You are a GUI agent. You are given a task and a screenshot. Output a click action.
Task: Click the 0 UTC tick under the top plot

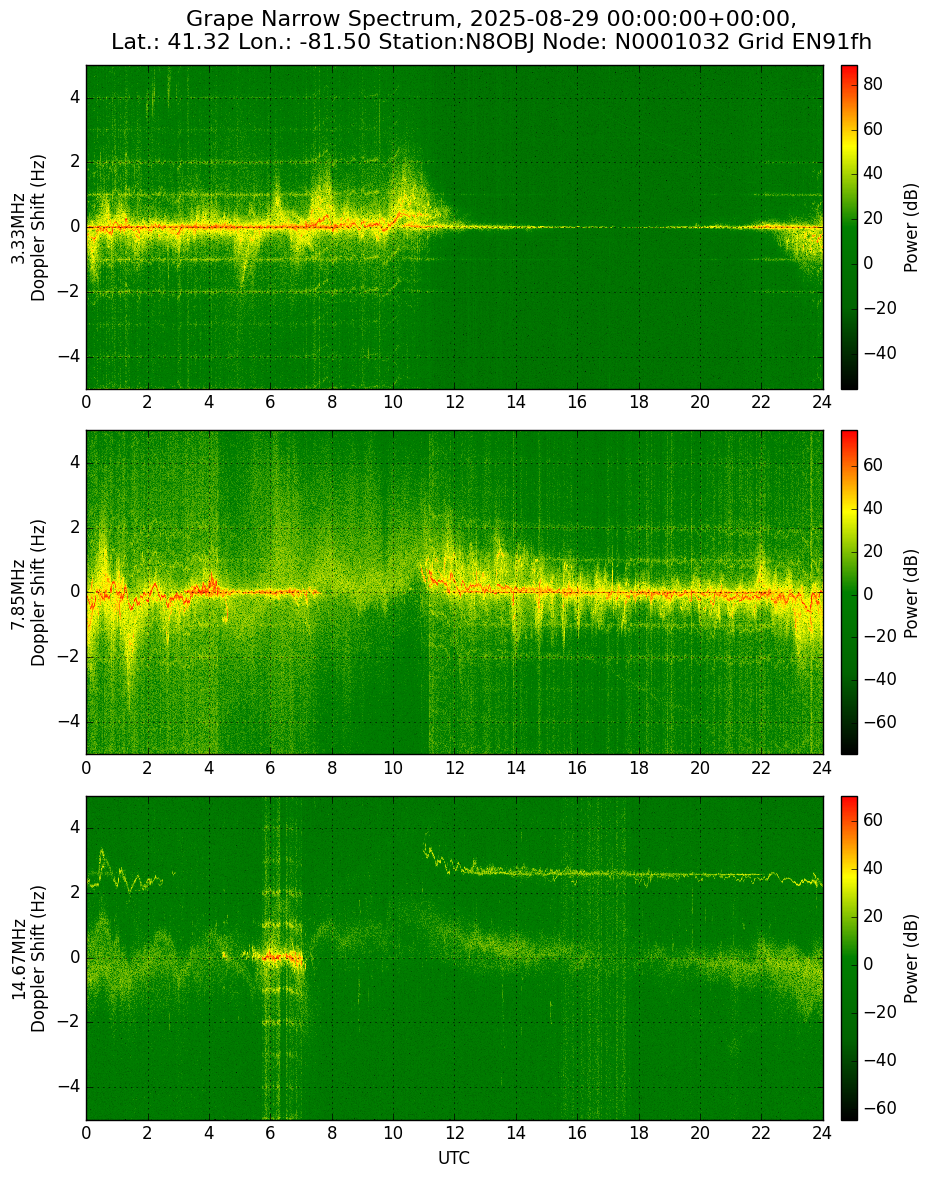86,402
